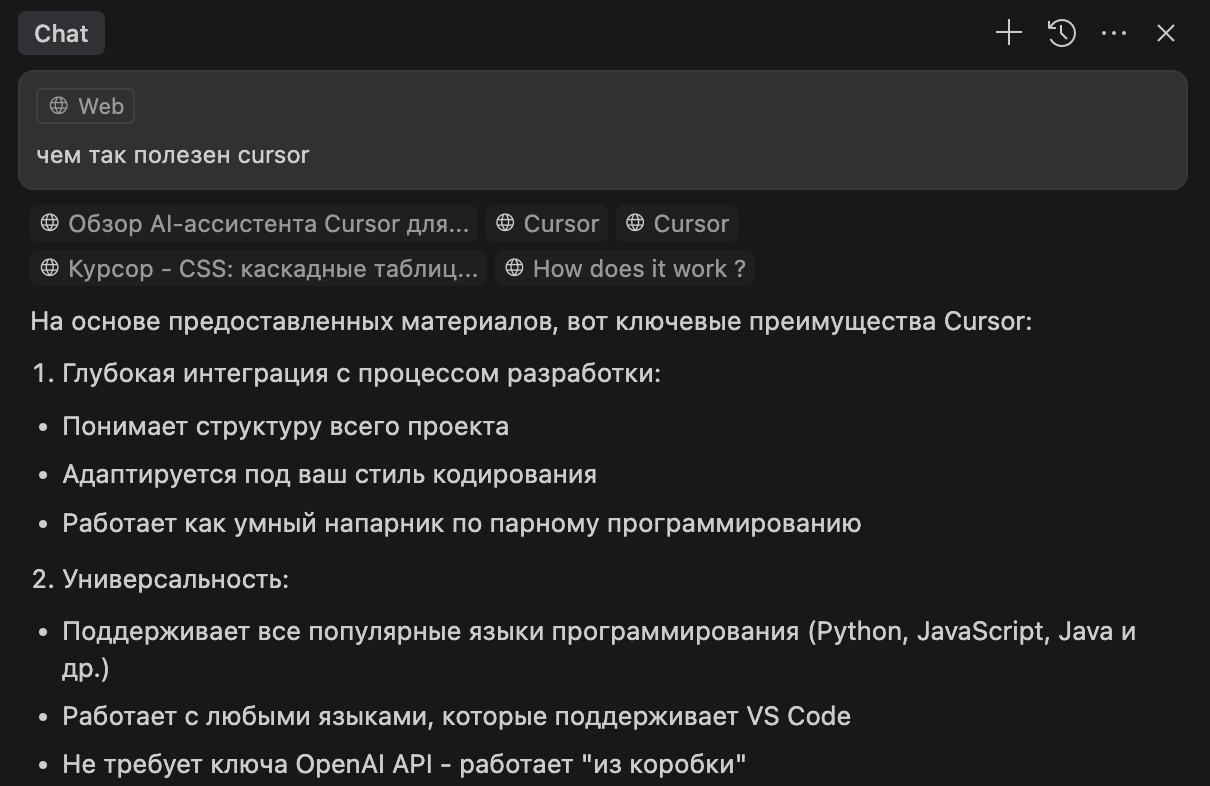Click heading "Глубокая интеграция с процессом разработки"
Image resolution: width=1210 pixels, height=786 pixels.
pos(361,374)
